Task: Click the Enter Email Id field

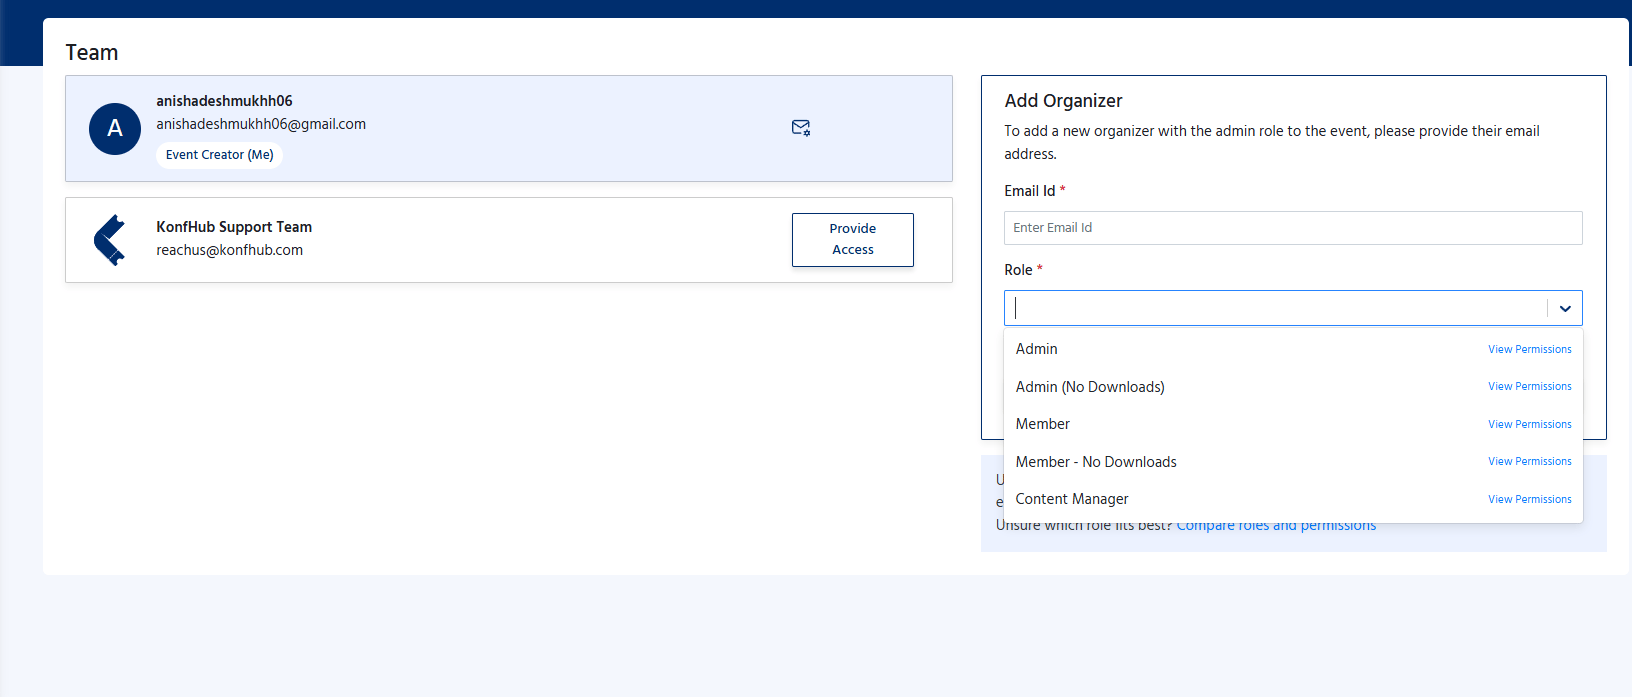Action: [x=1293, y=228]
